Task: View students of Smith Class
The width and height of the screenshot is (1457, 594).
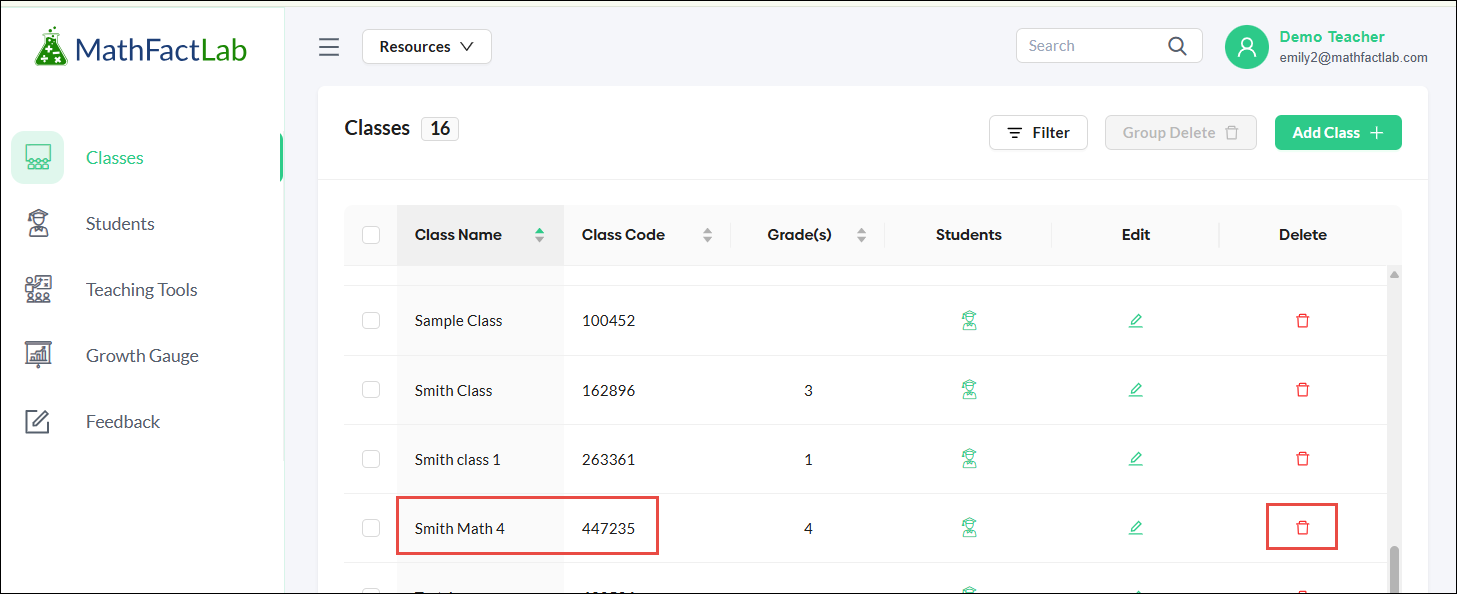Action: coord(968,389)
